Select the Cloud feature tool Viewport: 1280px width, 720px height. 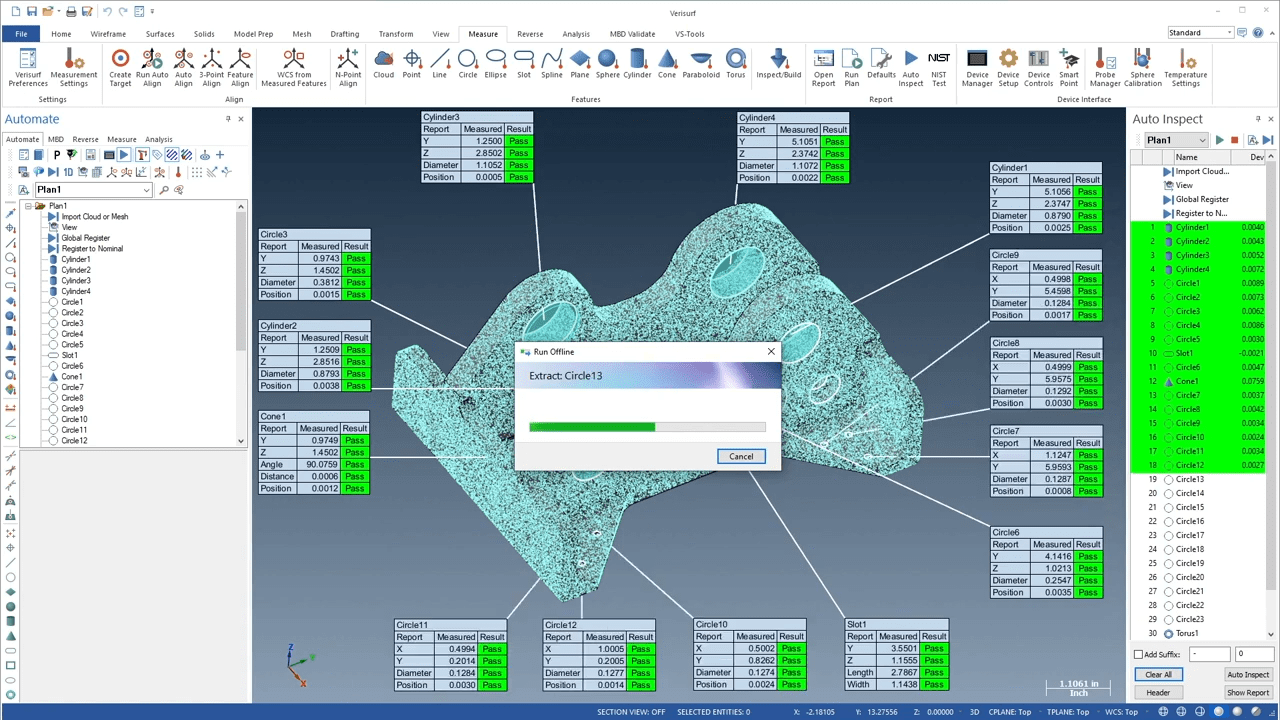[x=384, y=64]
